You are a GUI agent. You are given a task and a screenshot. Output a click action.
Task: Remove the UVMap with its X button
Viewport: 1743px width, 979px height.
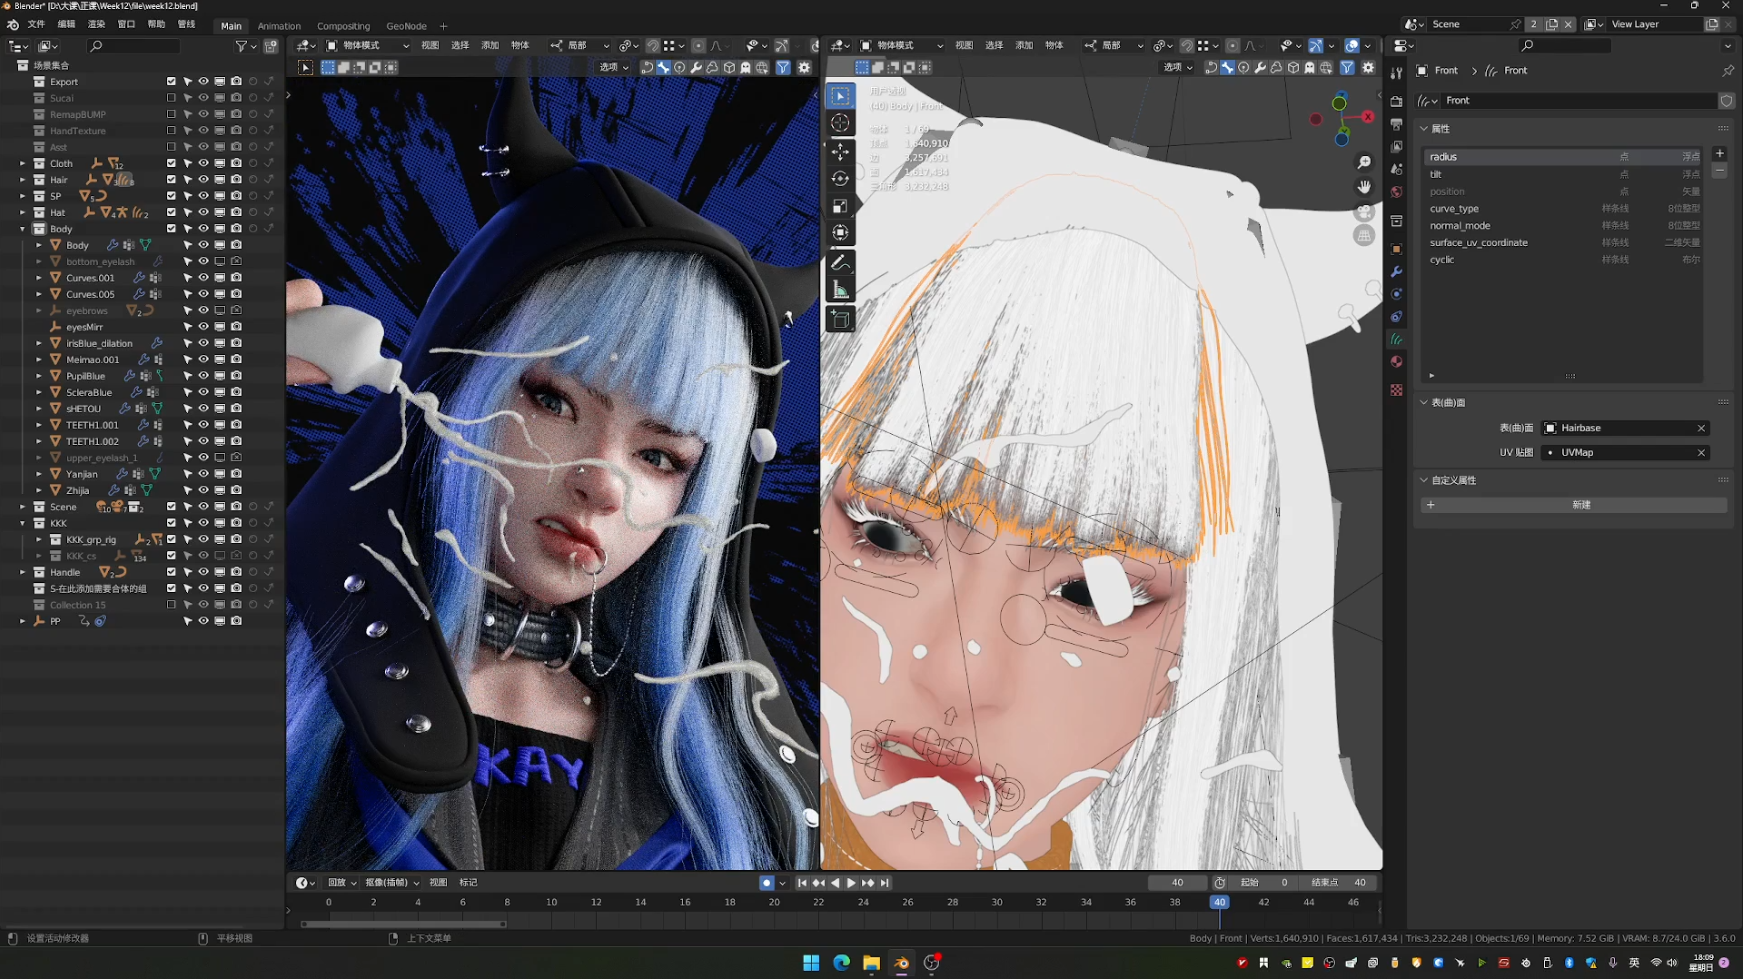click(1701, 452)
